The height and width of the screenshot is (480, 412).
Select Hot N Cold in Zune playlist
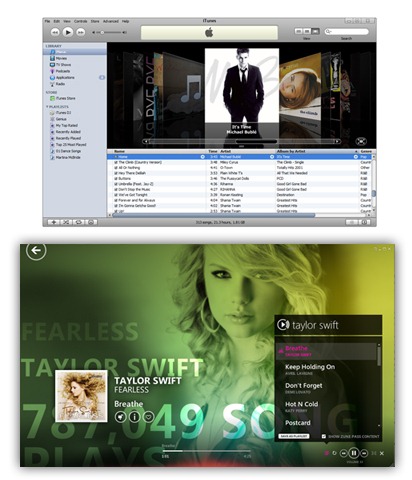pyautogui.click(x=301, y=406)
